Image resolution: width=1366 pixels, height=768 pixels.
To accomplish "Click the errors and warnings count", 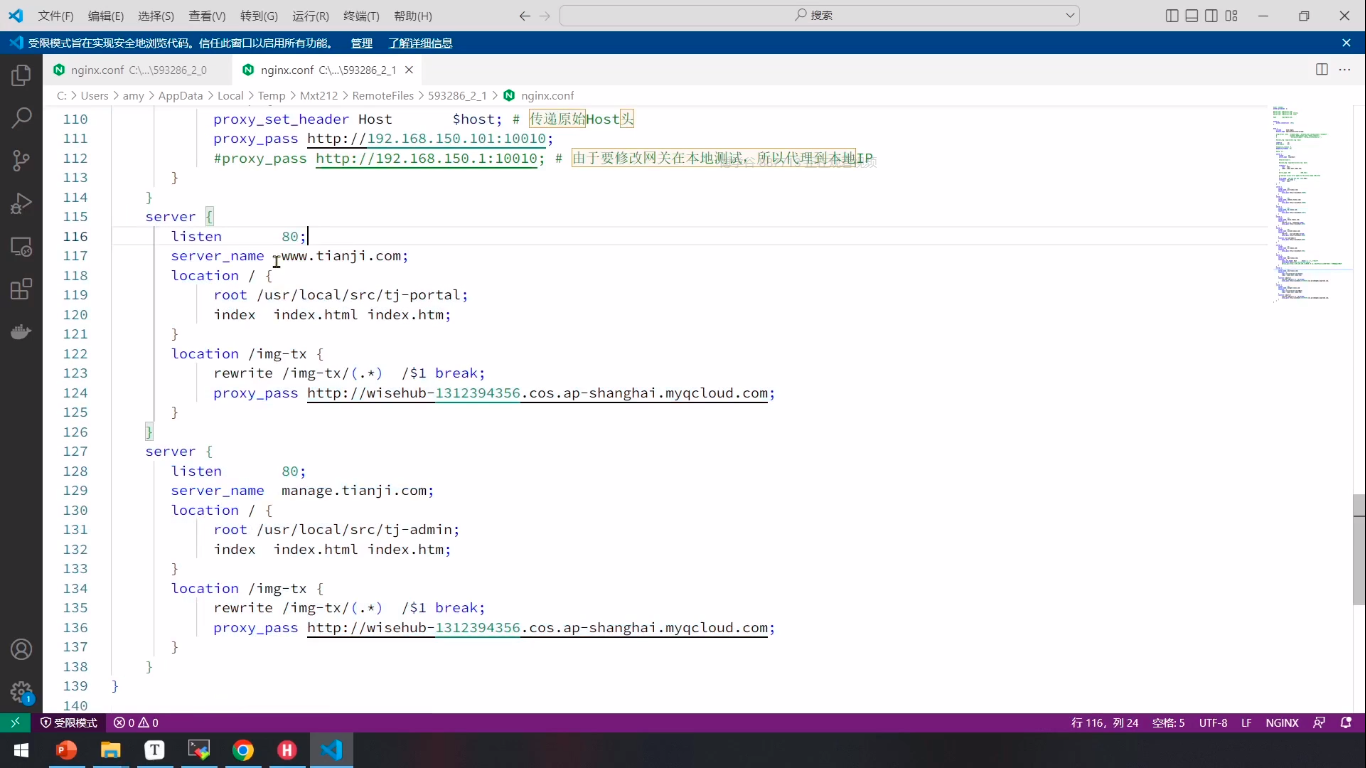I will [x=136, y=723].
